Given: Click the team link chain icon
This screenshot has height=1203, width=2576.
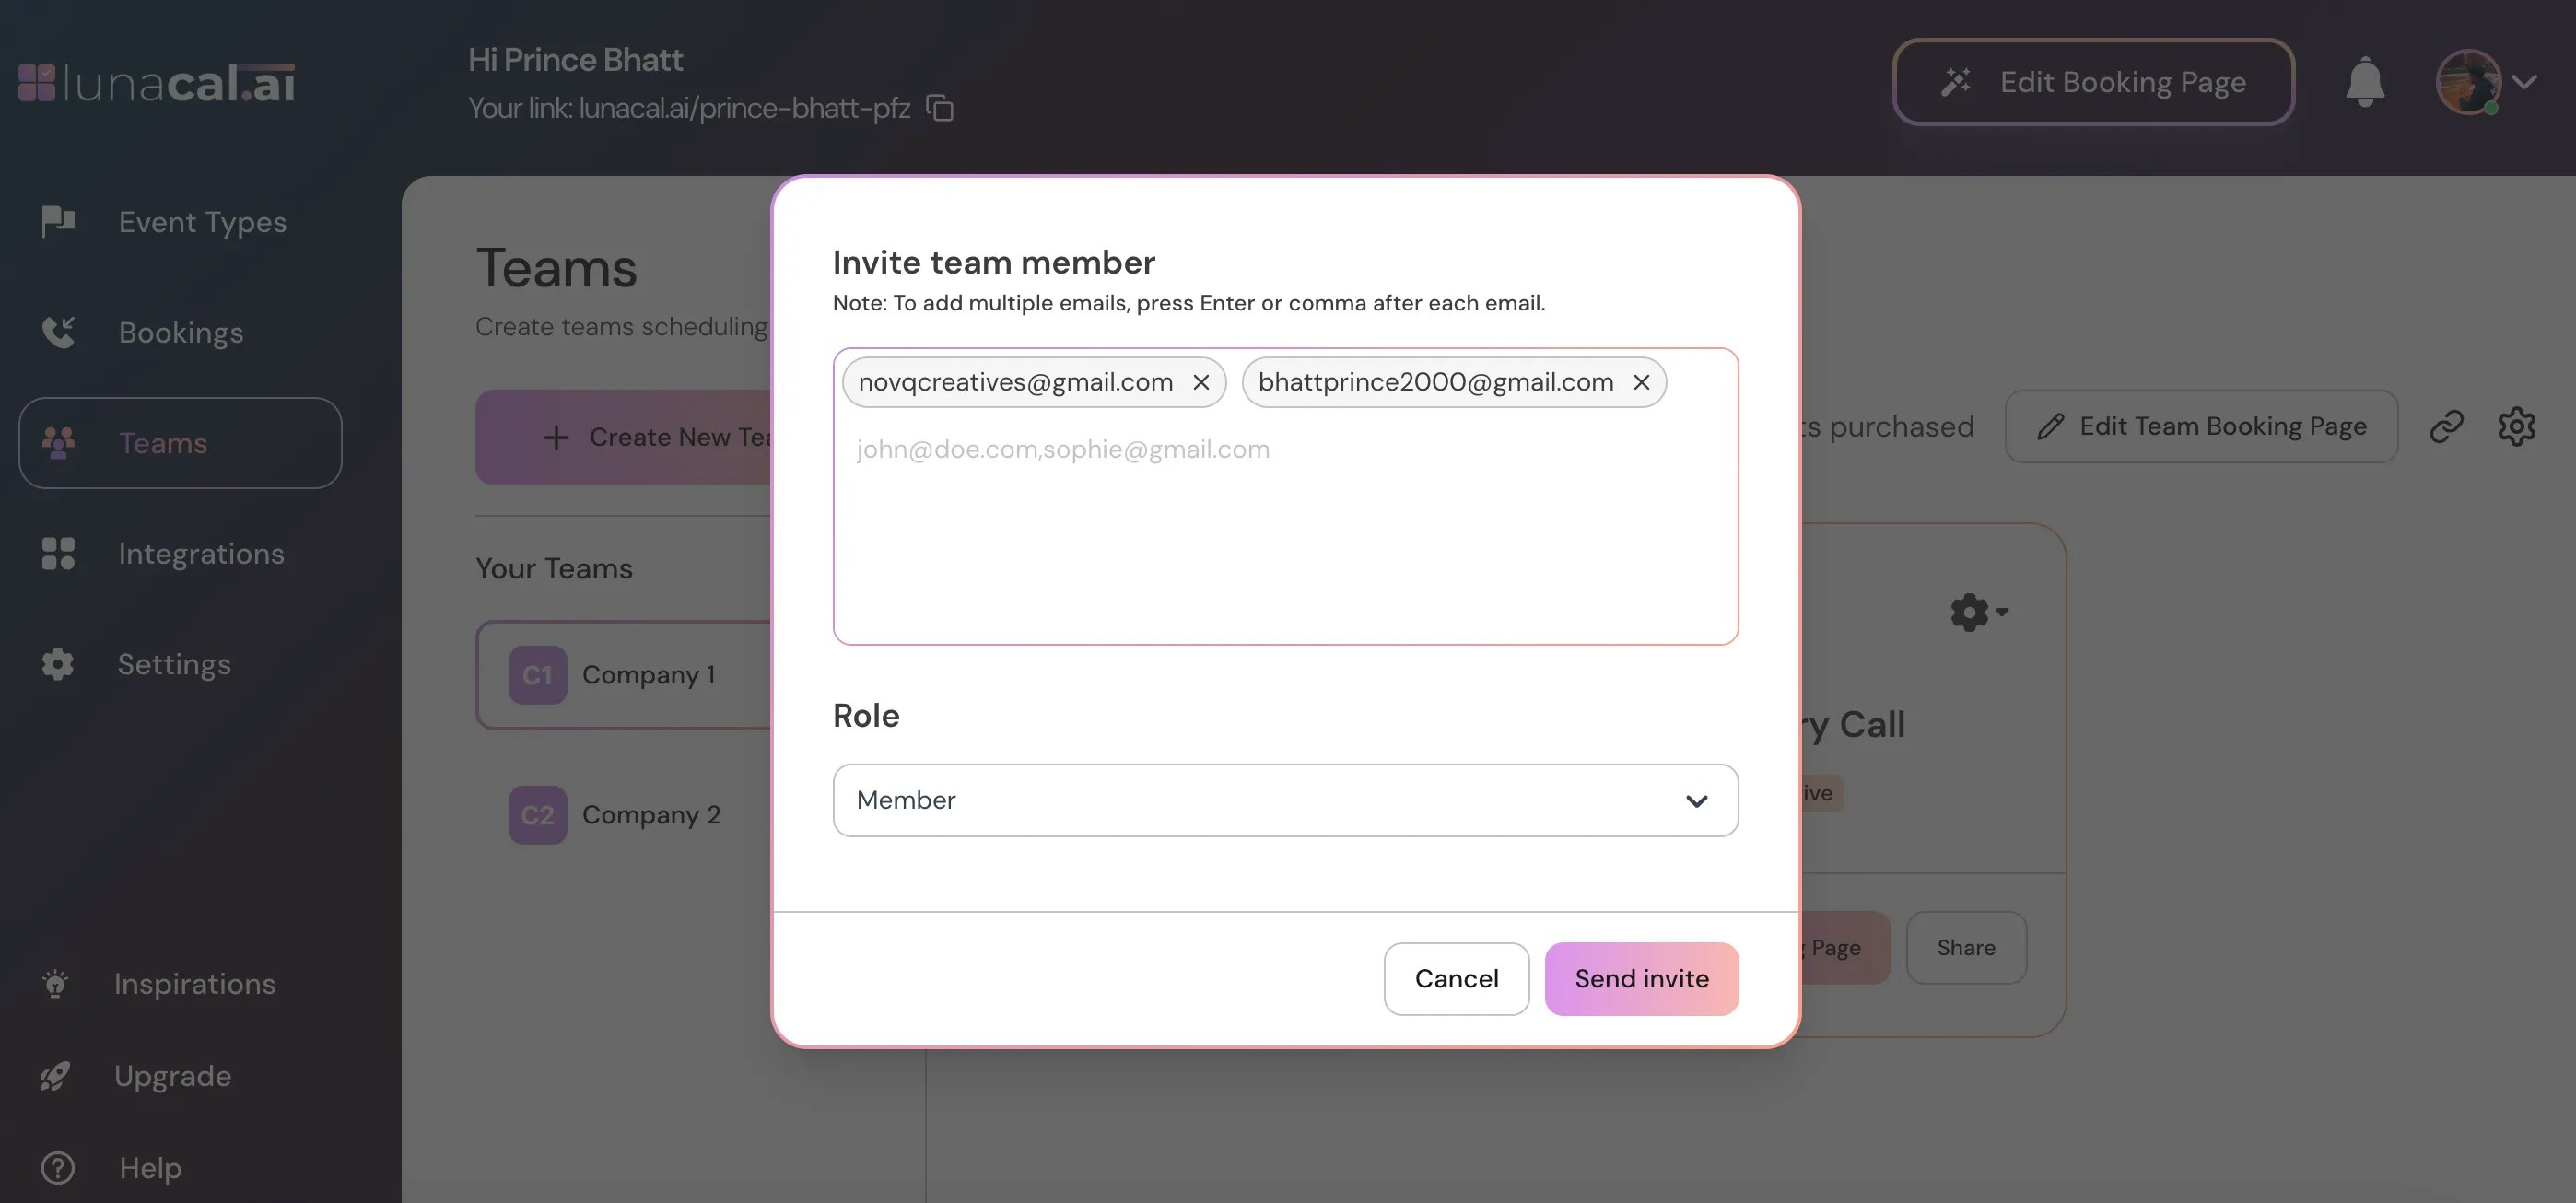Looking at the screenshot, I should [x=2446, y=427].
